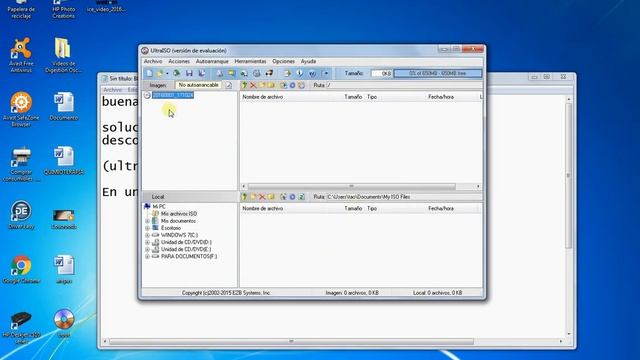Screen dimensions: 640x360
Task: Click red X delete in Local toolbar
Action: (262, 197)
